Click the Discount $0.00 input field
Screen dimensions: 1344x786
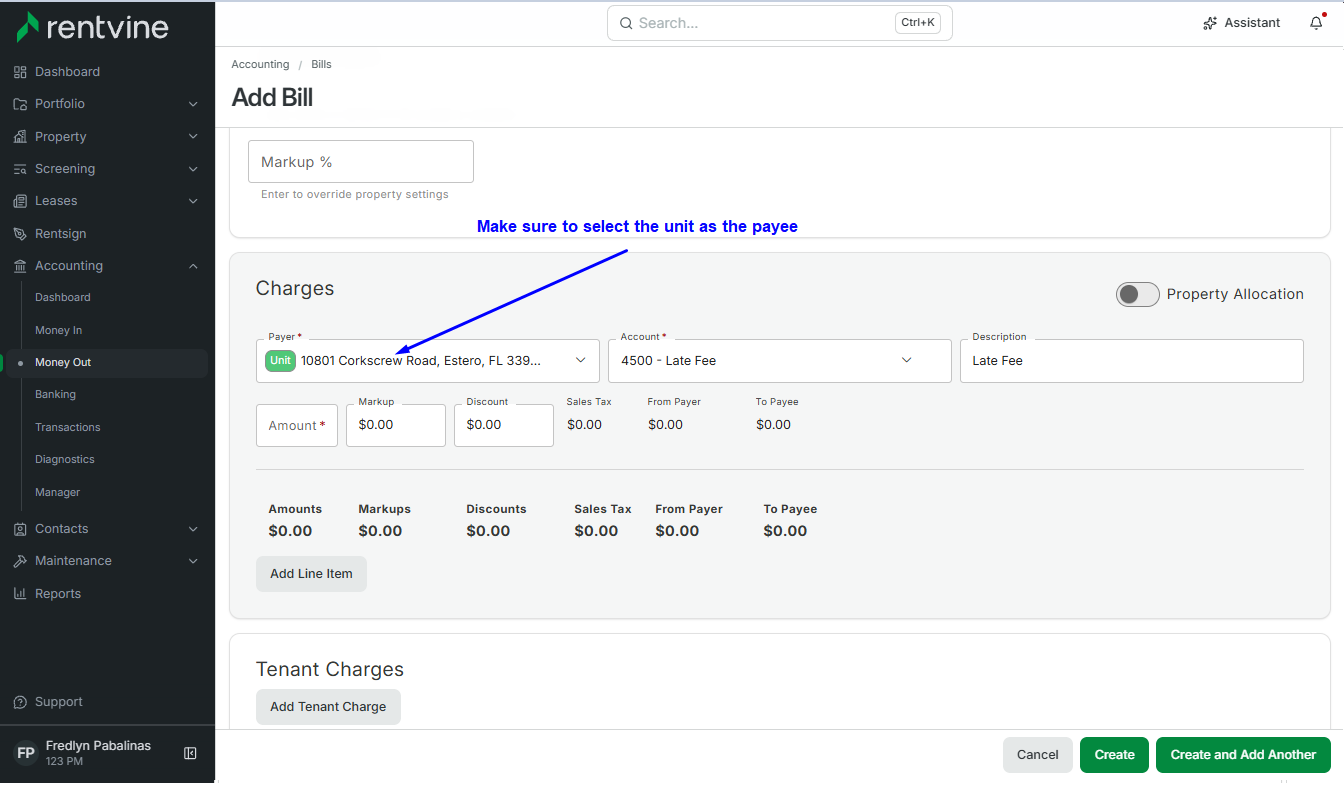click(x=504, y=425)
